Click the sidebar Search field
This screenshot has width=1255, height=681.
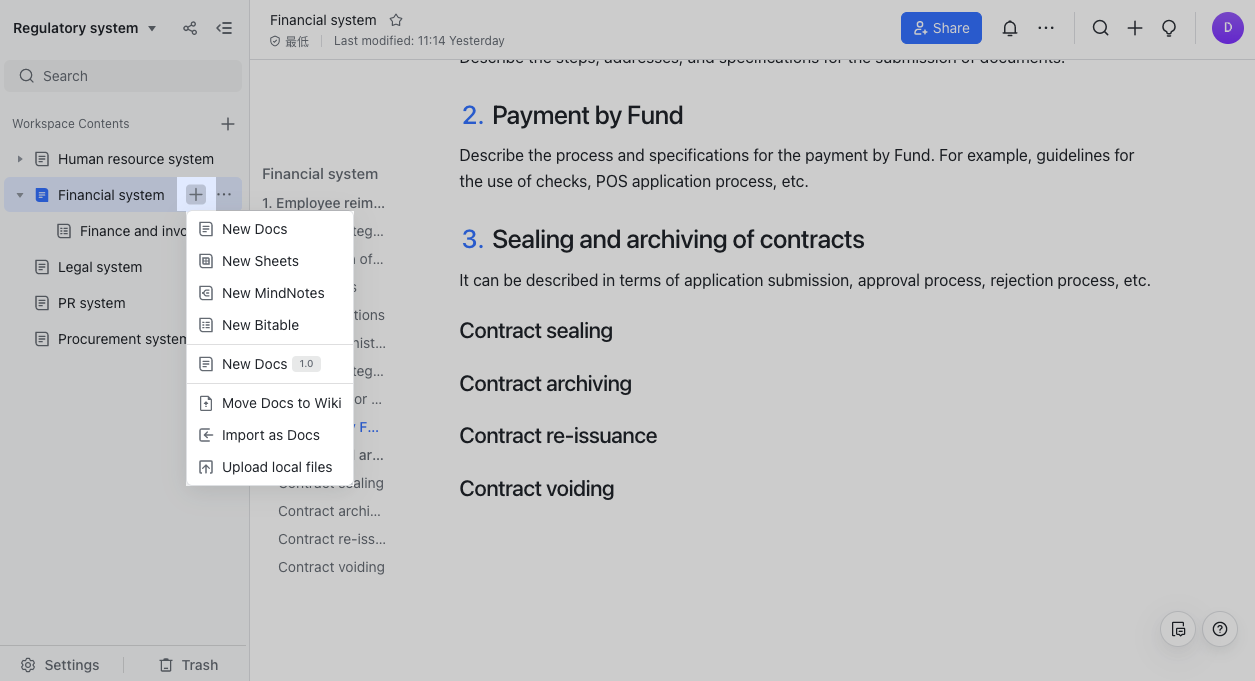[123, 76]
